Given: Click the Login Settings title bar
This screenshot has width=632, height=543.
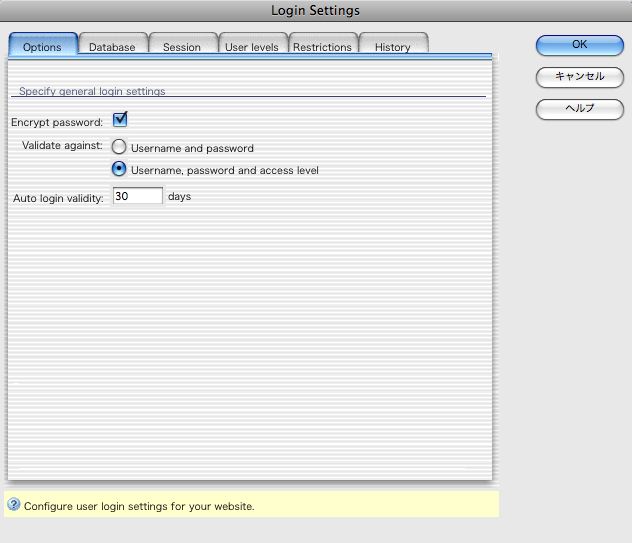Looking at the screenshot, I should [x=315, y=11].
